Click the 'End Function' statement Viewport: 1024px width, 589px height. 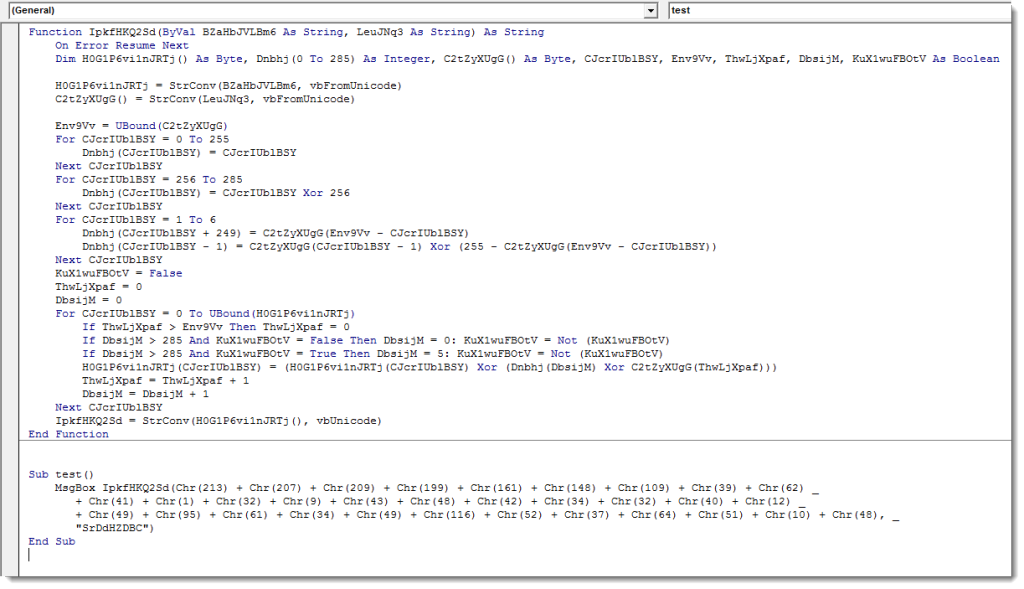(69, 434)
